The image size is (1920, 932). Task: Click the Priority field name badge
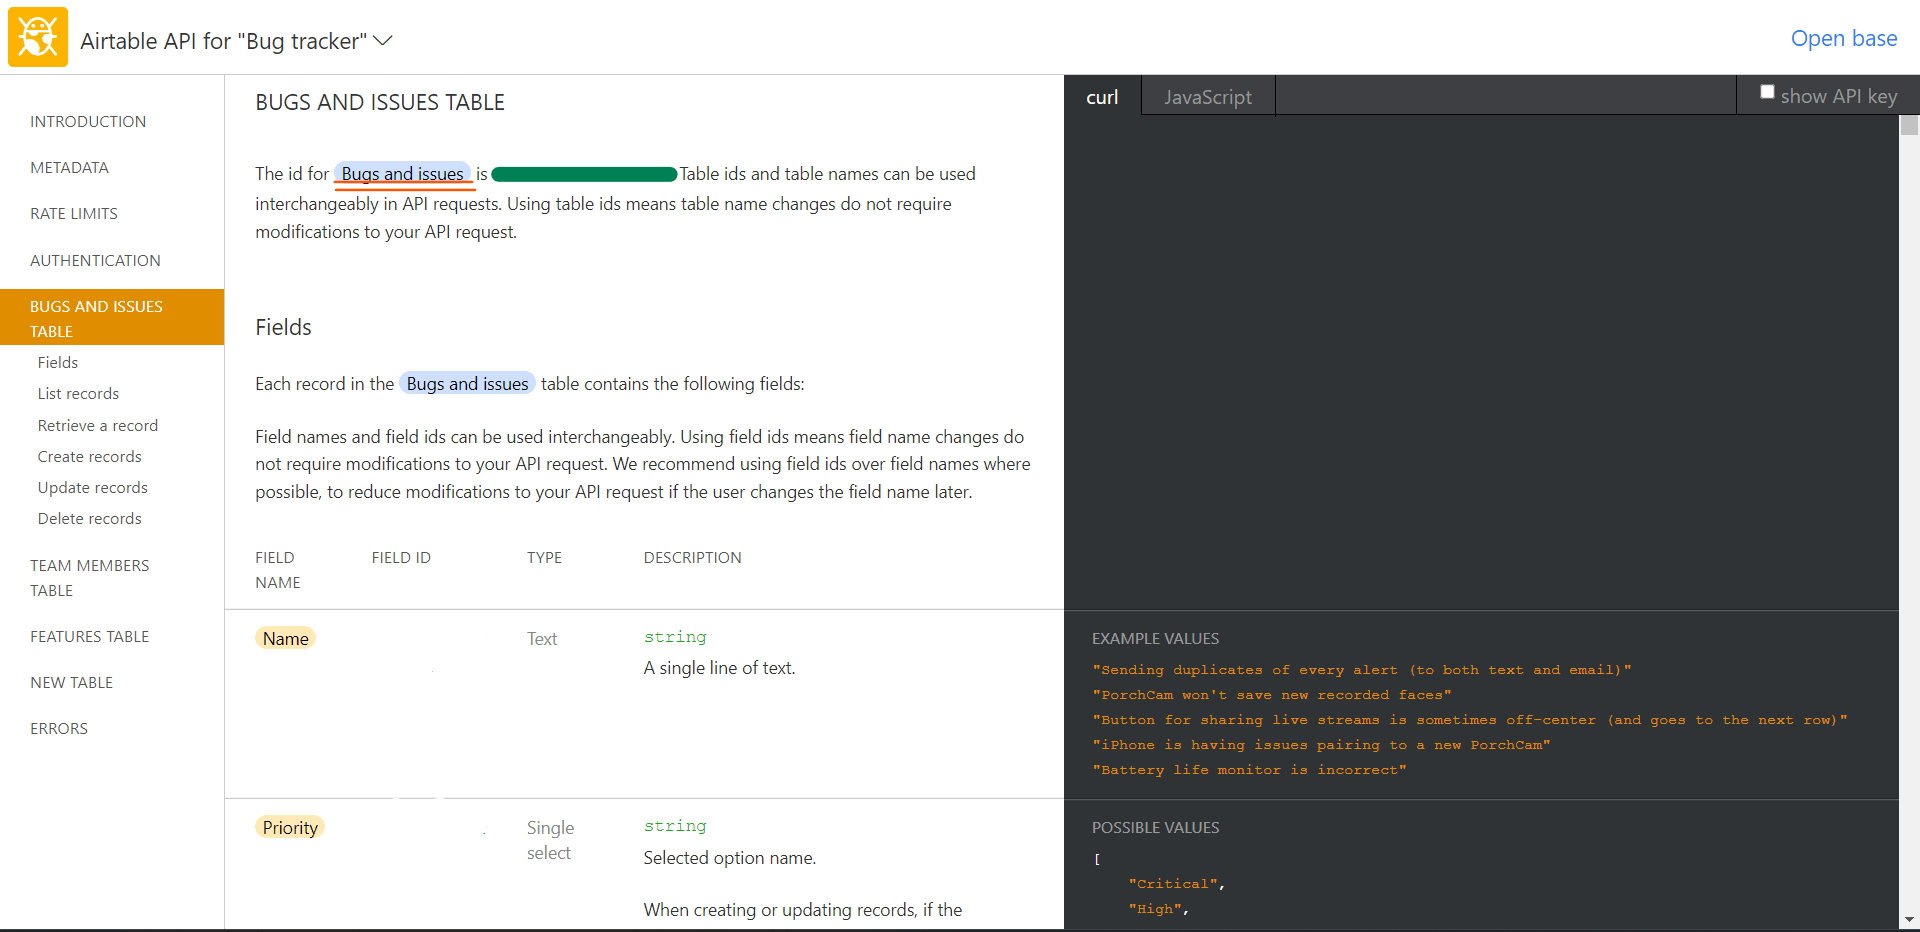[290, 827]
